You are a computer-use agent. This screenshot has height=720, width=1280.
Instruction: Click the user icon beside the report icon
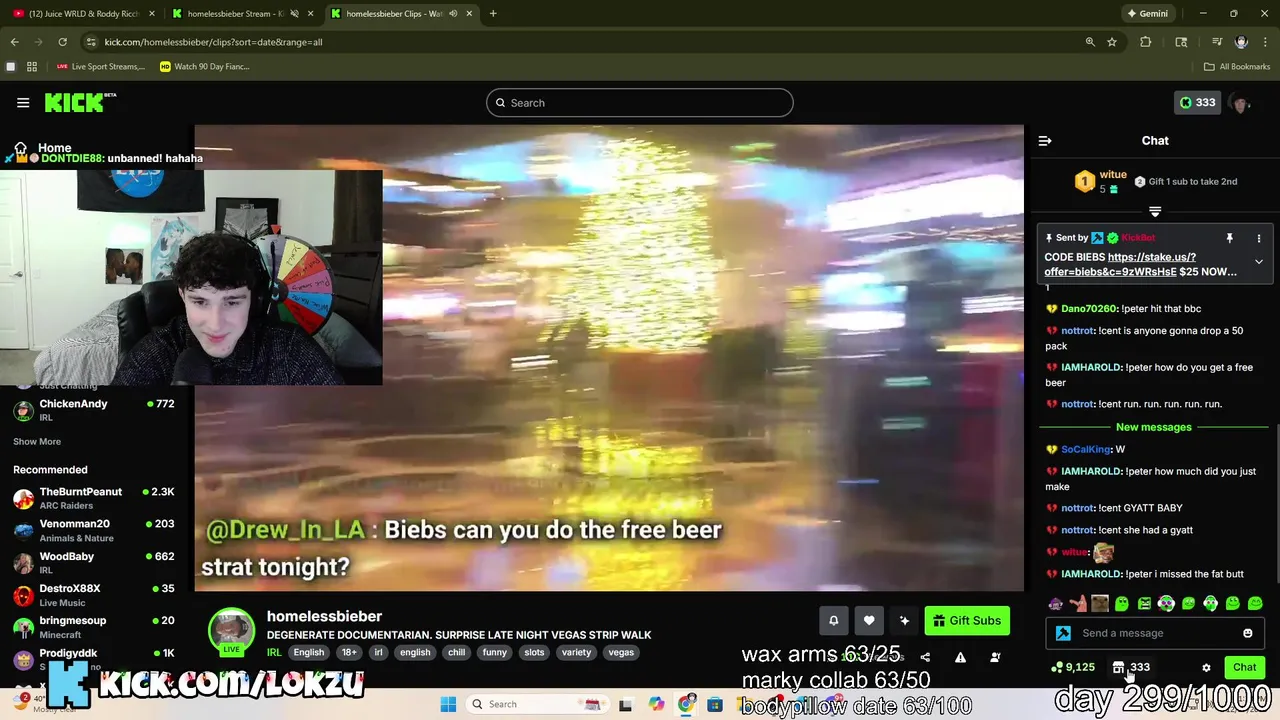[x=995, y=658]
